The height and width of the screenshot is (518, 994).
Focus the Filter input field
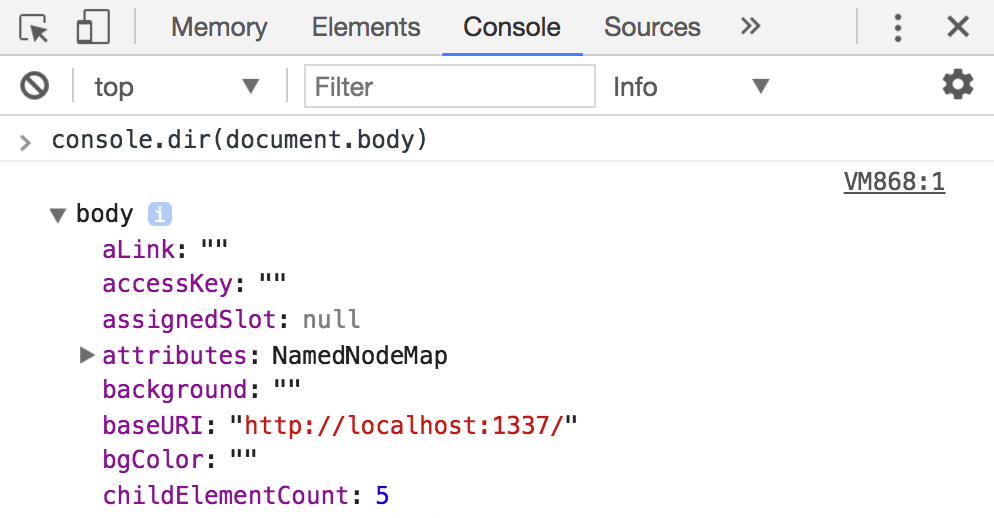coord(449,86)
